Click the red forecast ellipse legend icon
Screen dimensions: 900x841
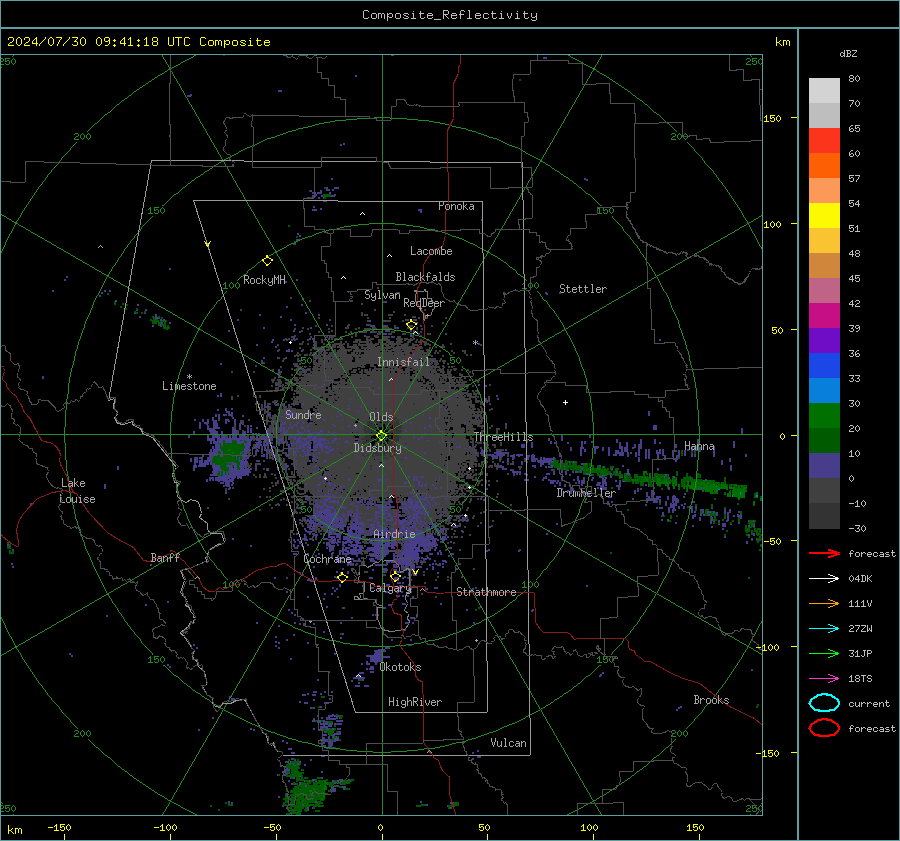point(824,728)
